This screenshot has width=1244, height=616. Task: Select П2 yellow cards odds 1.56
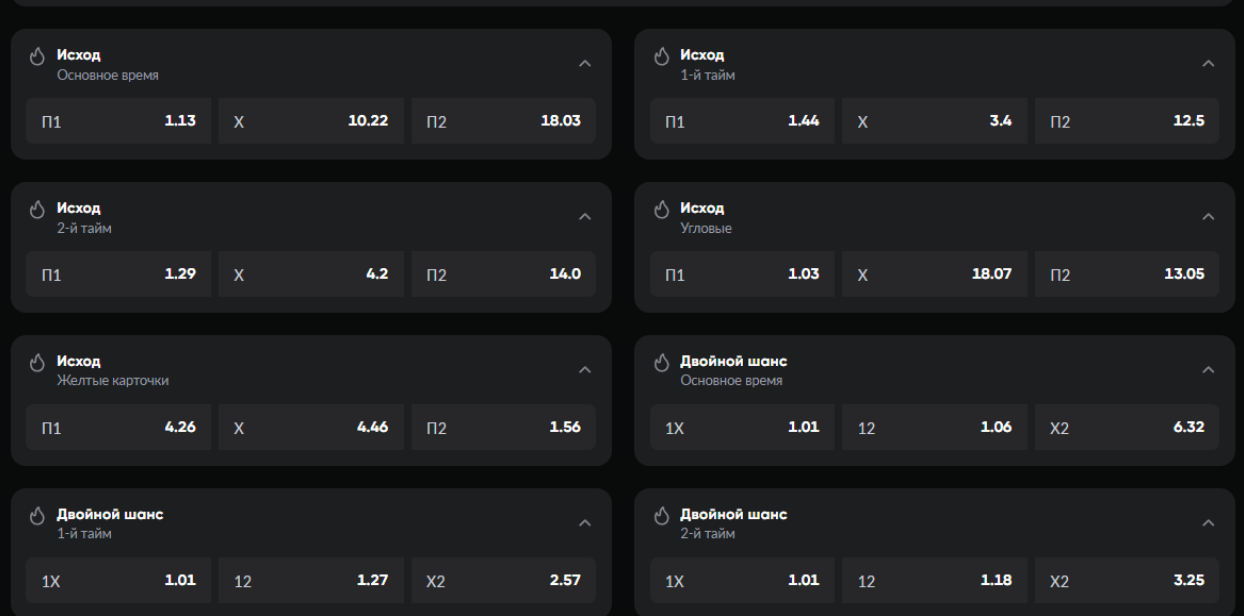(503, 428)
